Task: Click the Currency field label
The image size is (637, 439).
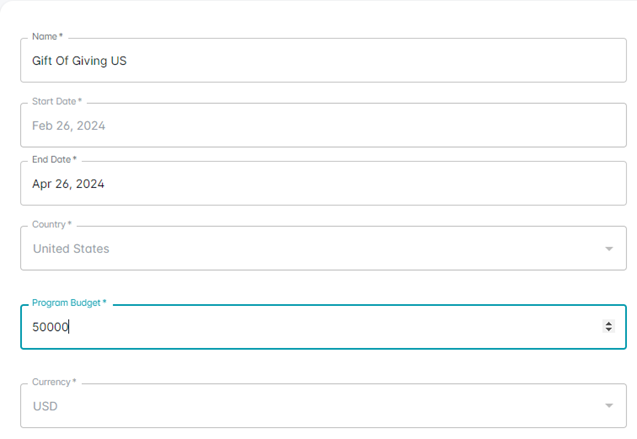Action: point(54,382)
